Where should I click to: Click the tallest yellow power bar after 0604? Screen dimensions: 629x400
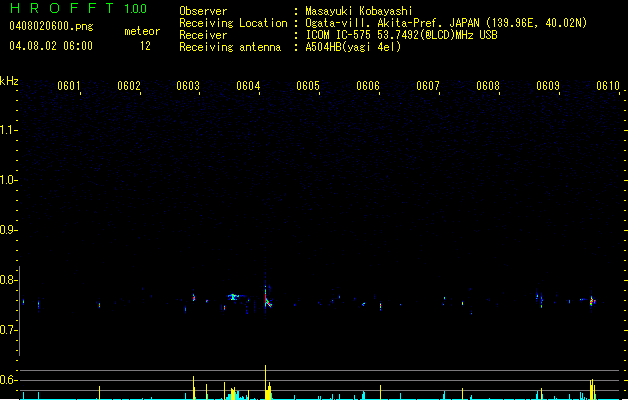click(265, 382)
